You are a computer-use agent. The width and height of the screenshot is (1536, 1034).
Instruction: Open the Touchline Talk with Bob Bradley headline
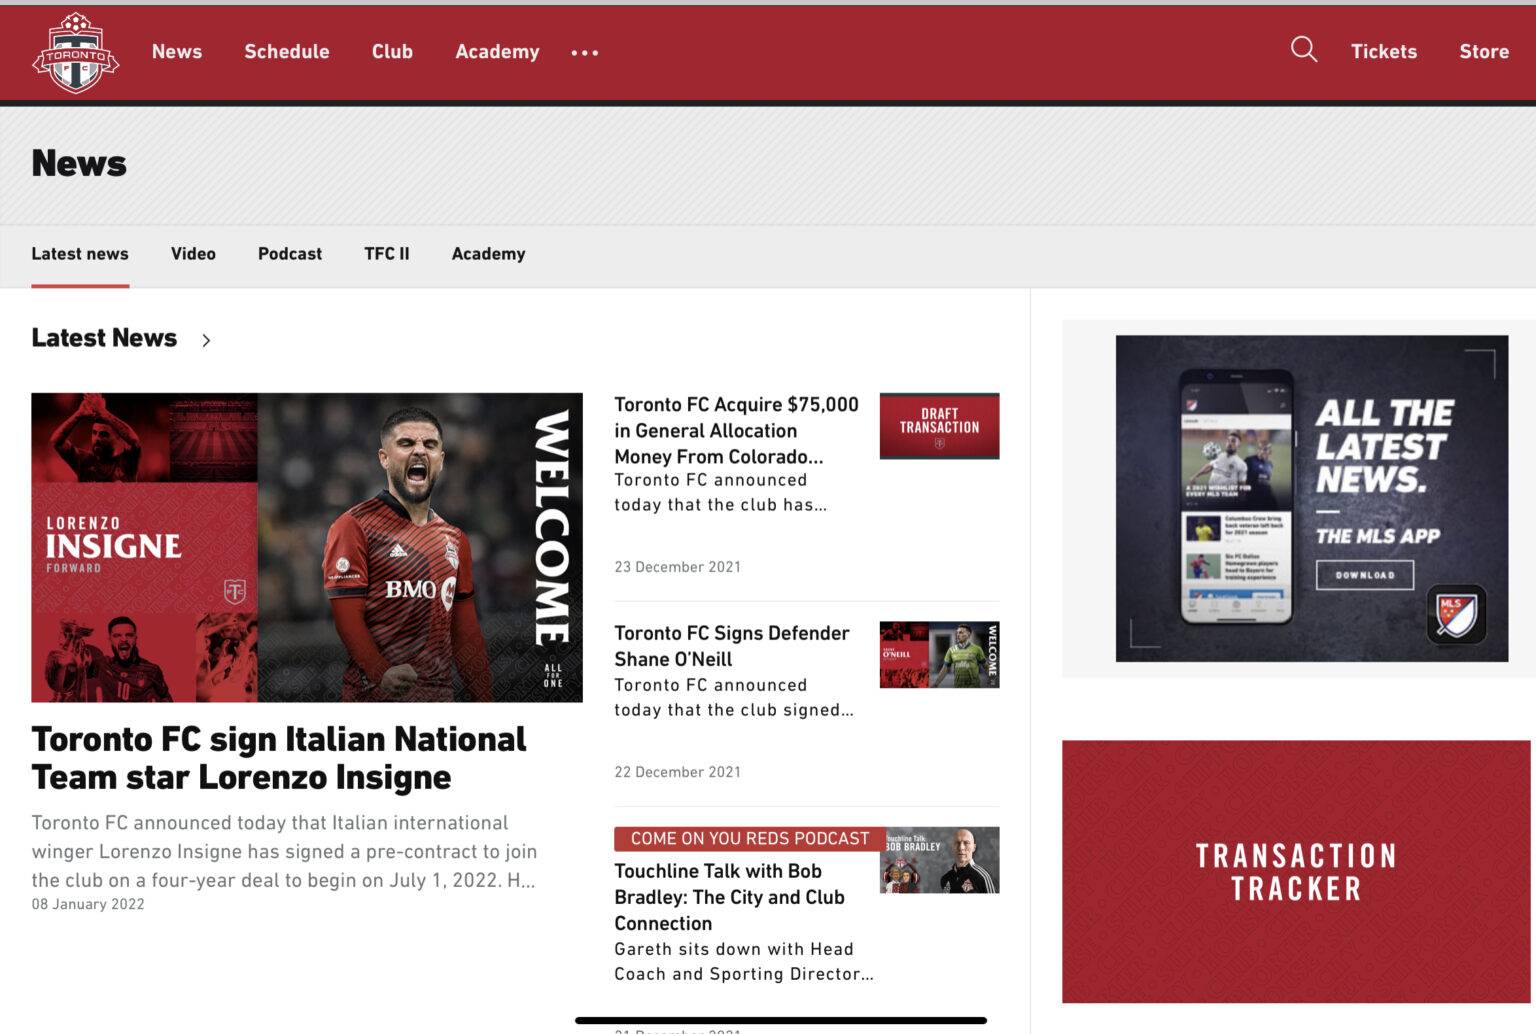click(x=730, y=897)
